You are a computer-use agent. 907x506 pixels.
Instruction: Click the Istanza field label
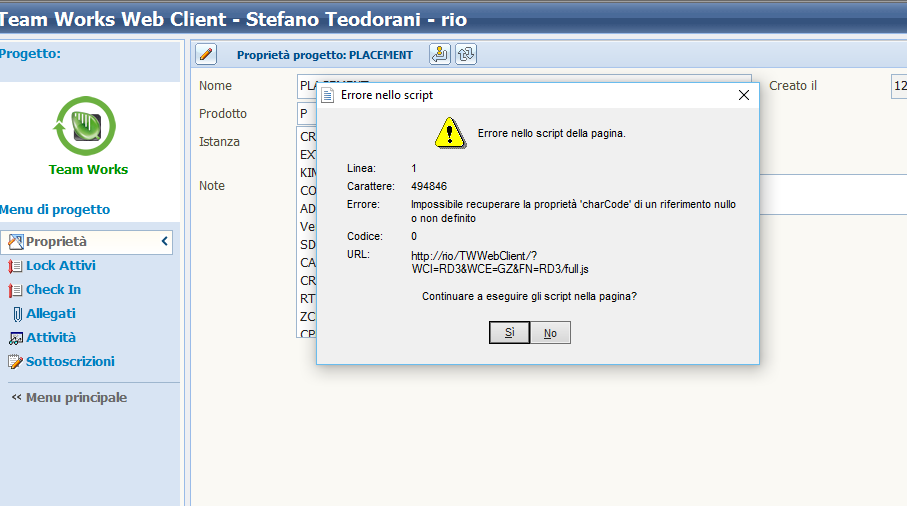click(x=219, y=142)
